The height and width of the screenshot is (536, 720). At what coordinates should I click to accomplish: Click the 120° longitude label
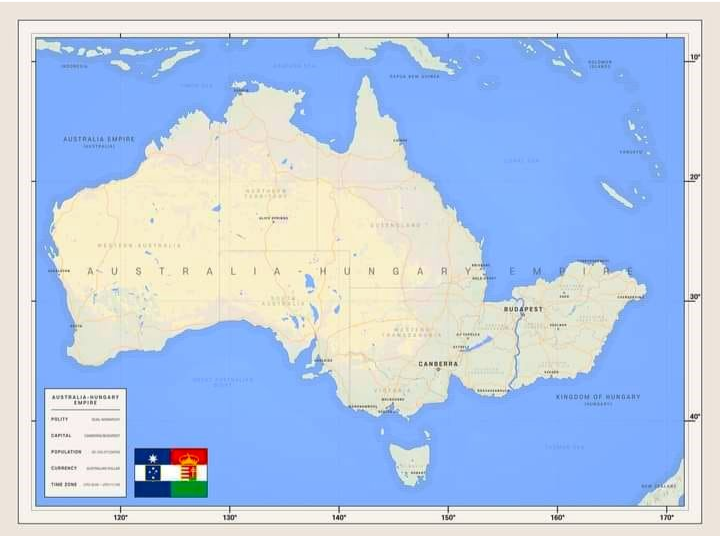(x=121, y=518)
